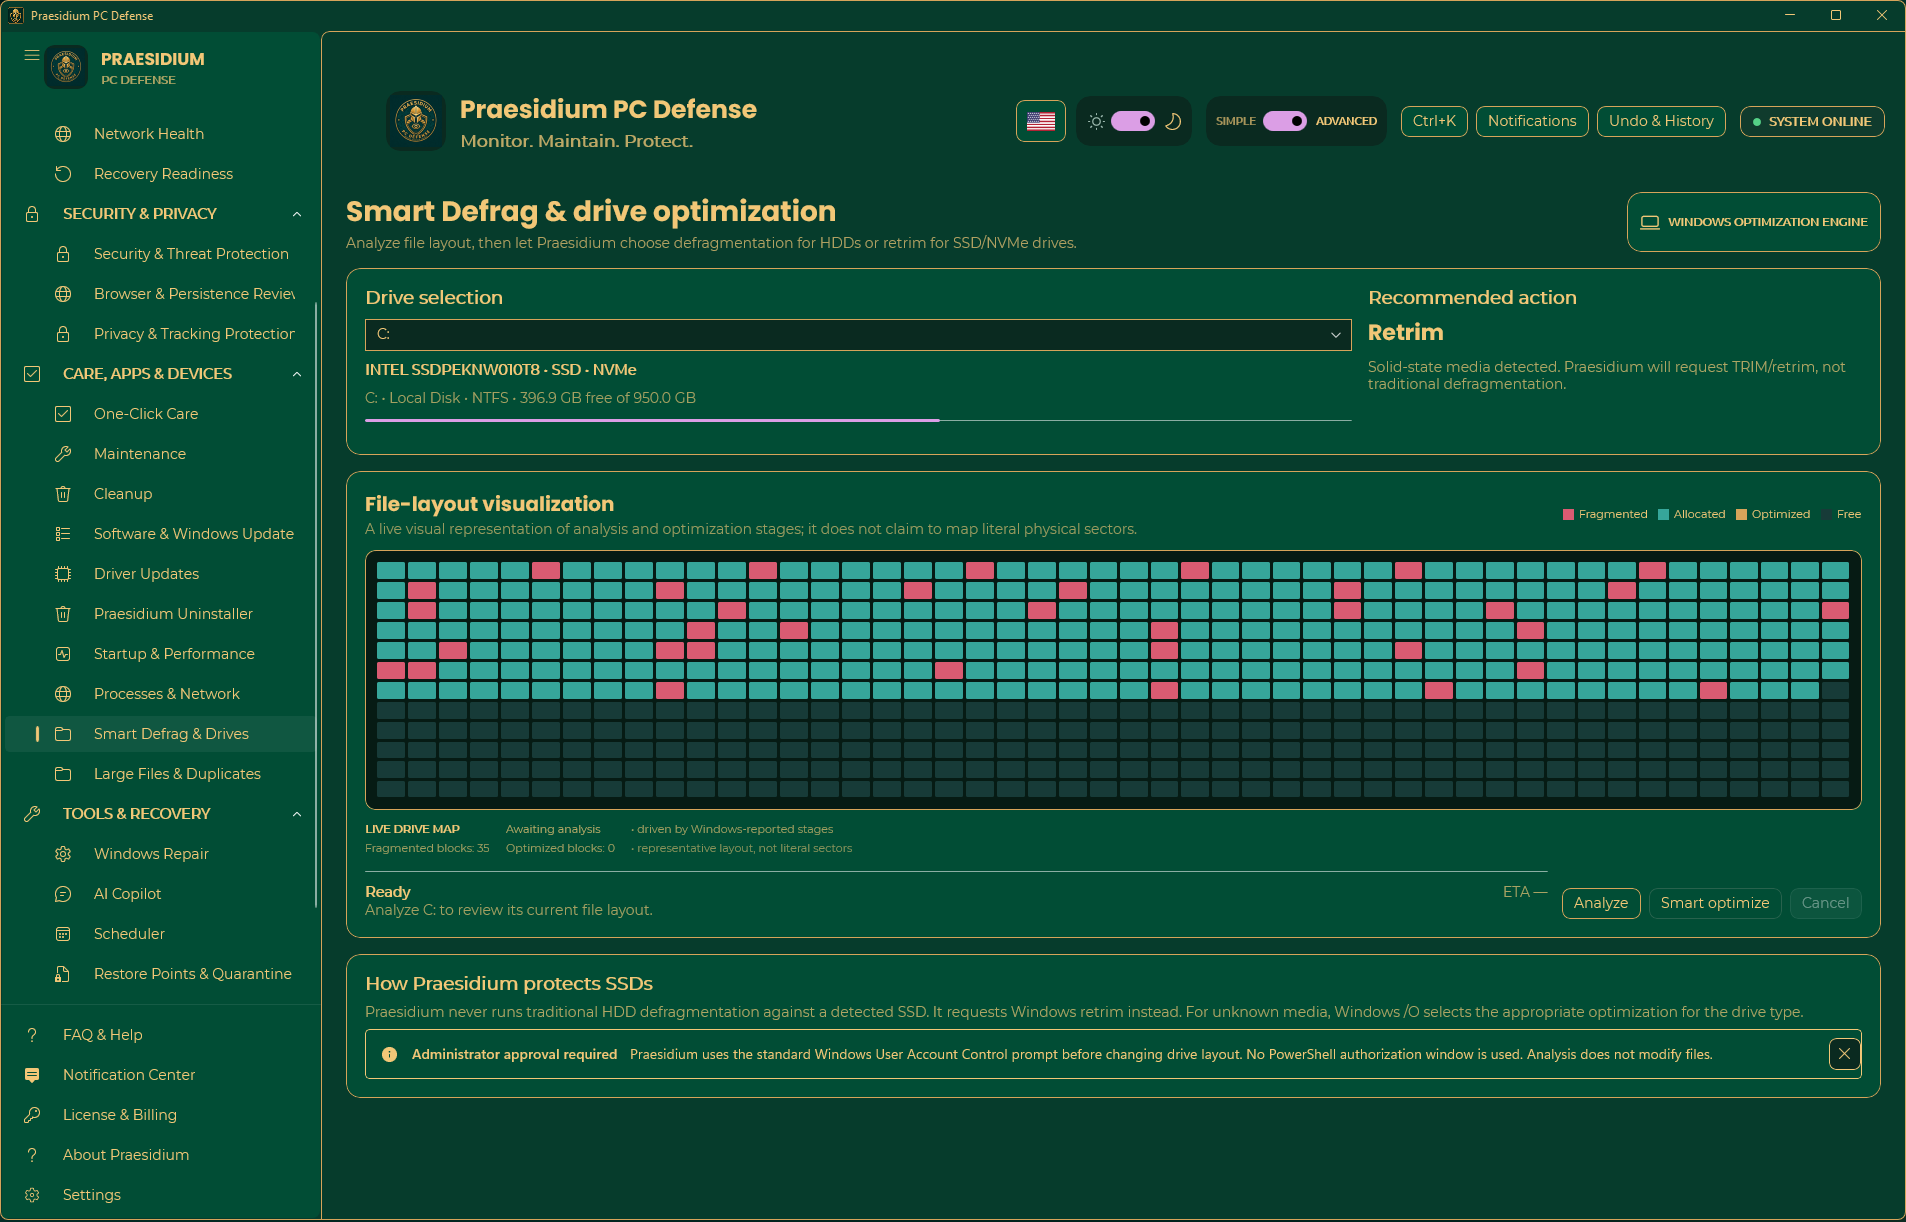1906x1222 pixels.
Task: Collapse the Care, Apps & Devices section chevron
Action: (297, 374)
